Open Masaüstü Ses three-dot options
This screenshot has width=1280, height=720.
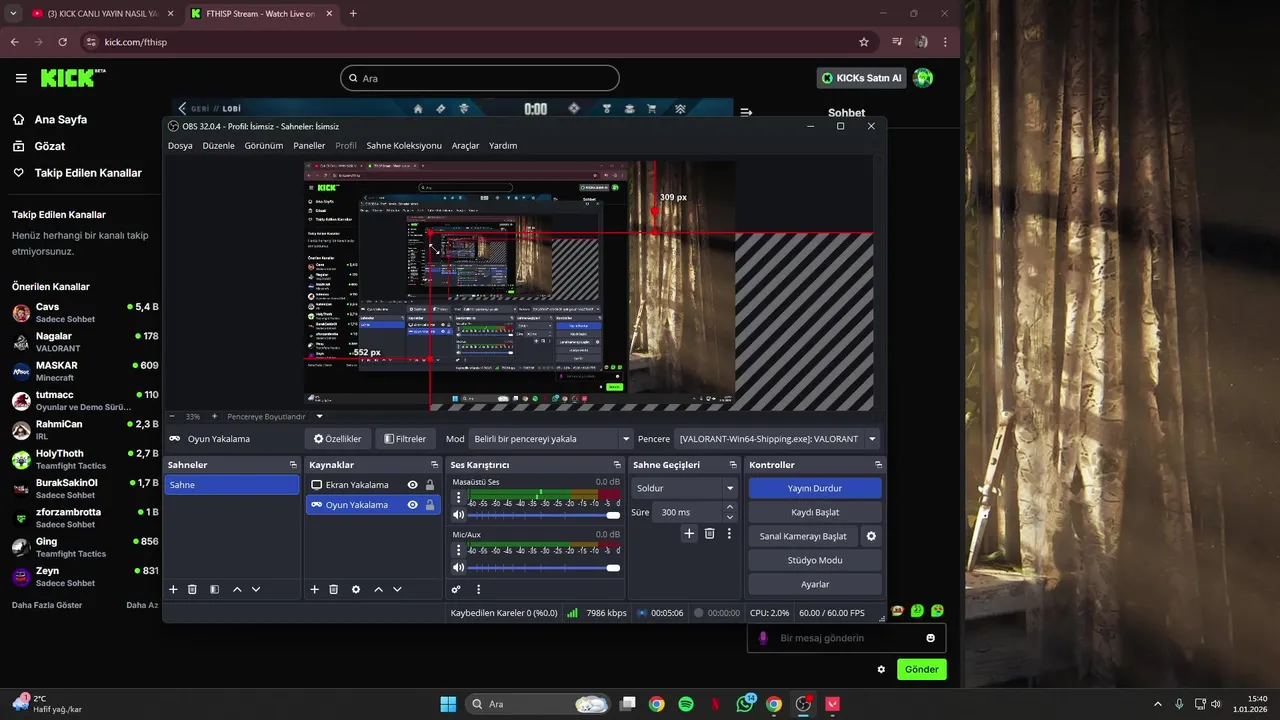[x=459, y=497]
